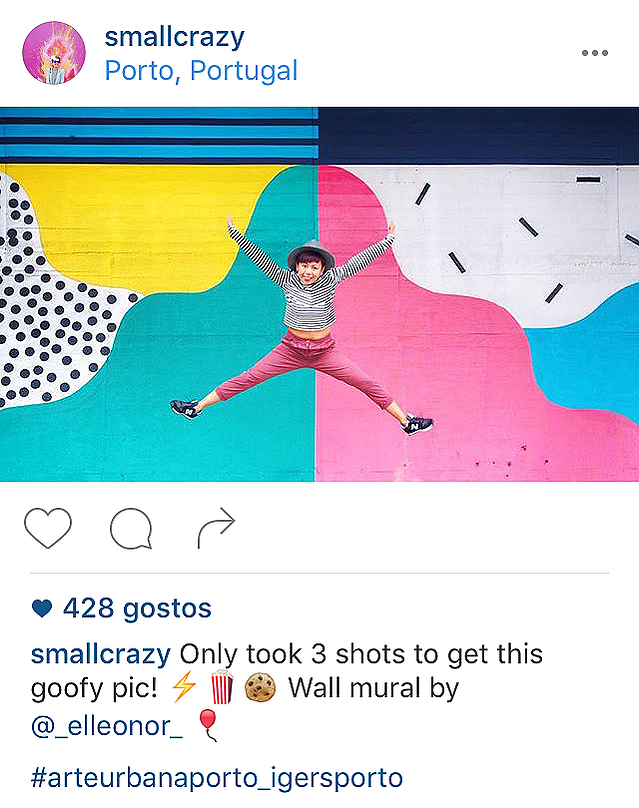The width and height of the screenshot is (639, 808).
Task: View the 428 gostos likes list
Action: coord(137,608)
